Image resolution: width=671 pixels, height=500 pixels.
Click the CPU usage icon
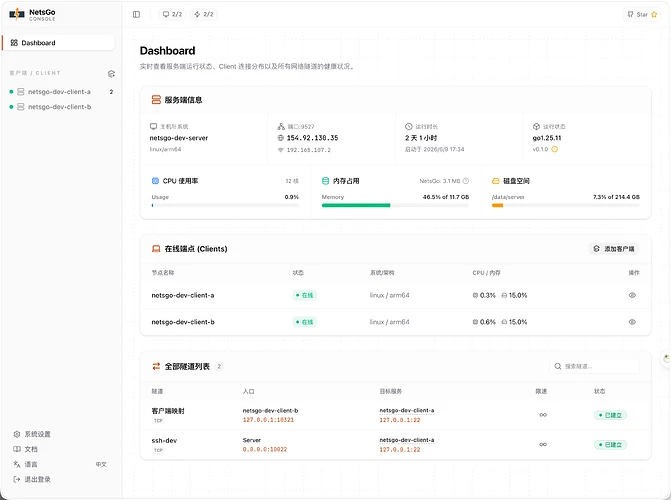pyautogui.click(x=155, y=181)
